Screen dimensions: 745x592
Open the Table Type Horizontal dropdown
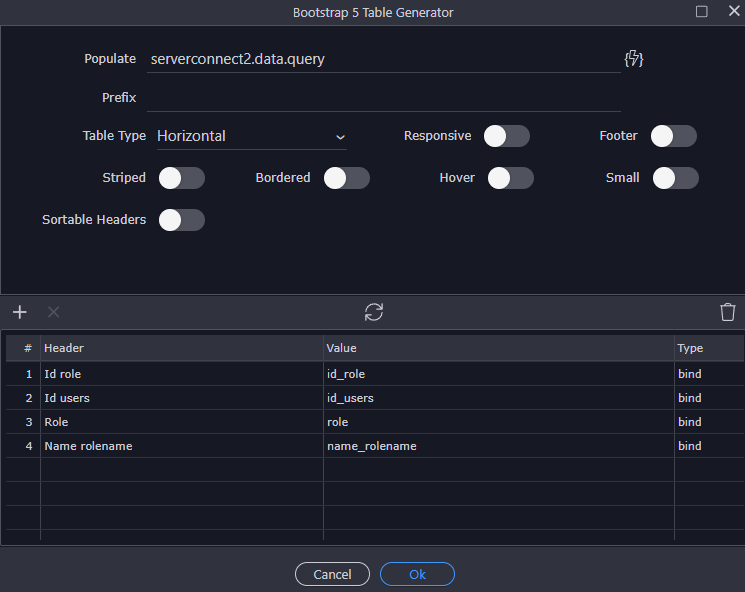tap(251, 136)
